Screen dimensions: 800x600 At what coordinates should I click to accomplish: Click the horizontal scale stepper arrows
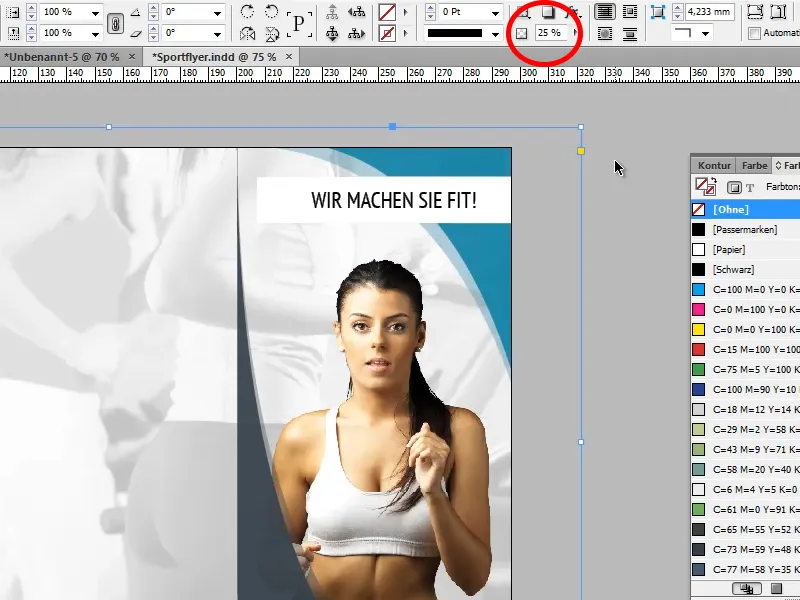pyautogui.click(x=32, y=12)
